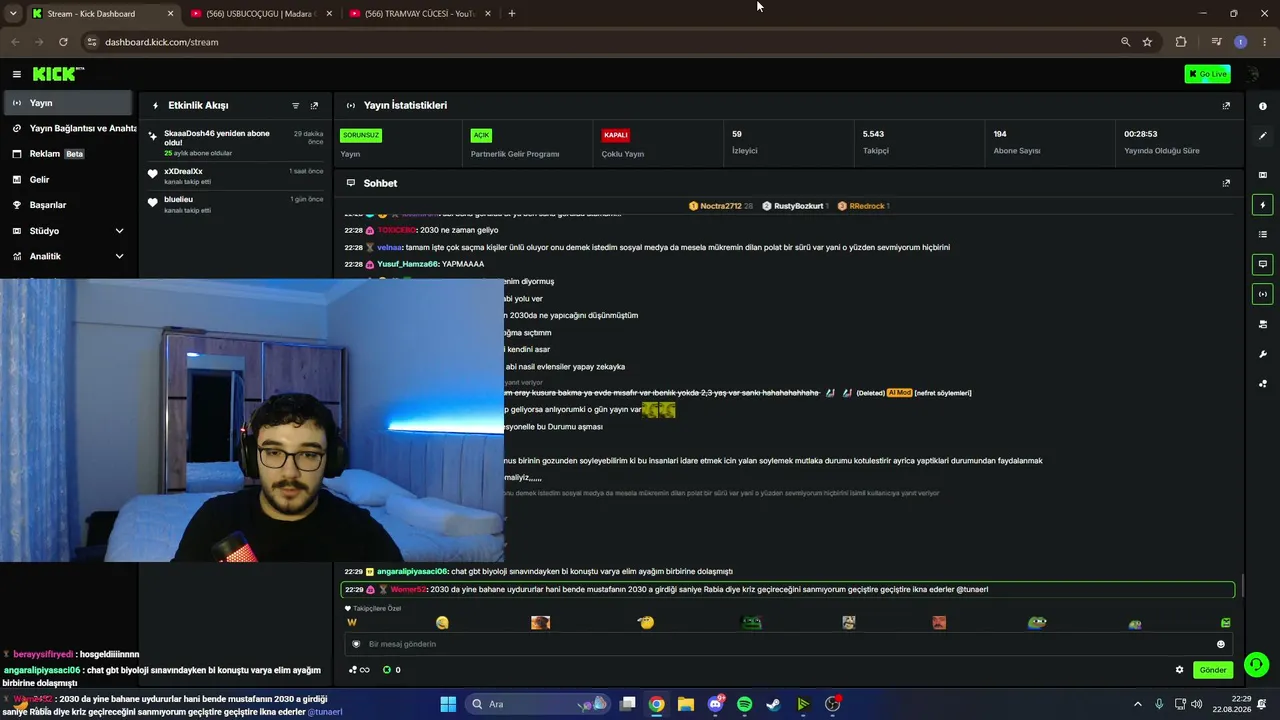This screenshot has width=1280, height=720.
Task: Click the velnaa username in chat
Action: pos(390,247)
